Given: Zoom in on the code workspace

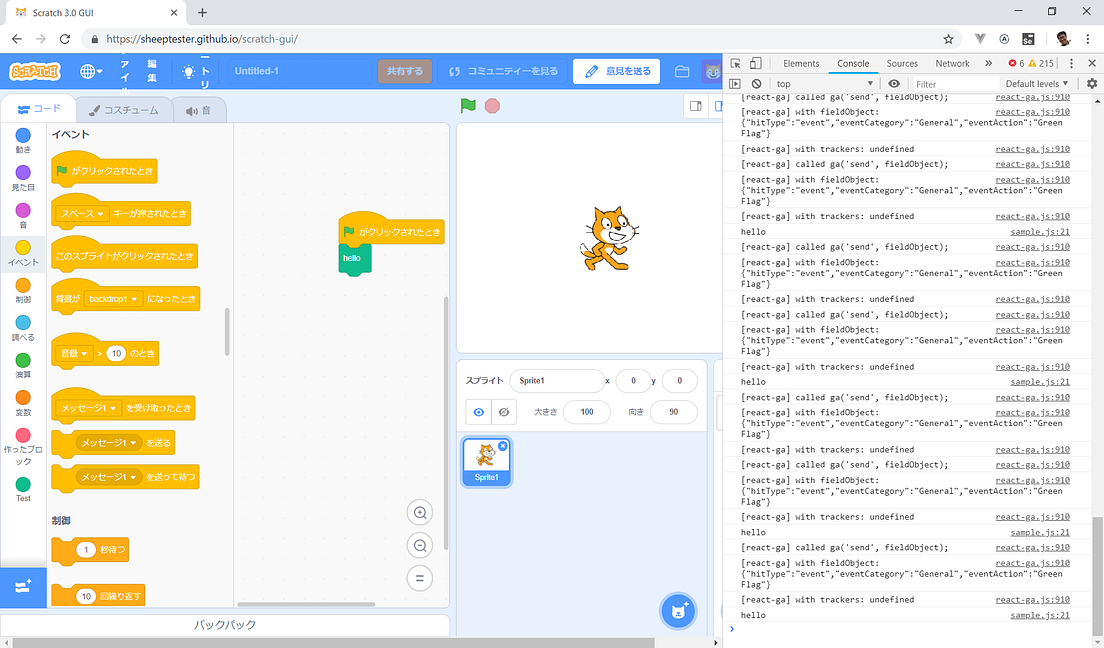Looking at the screenshot, I should tap(420, 512).
